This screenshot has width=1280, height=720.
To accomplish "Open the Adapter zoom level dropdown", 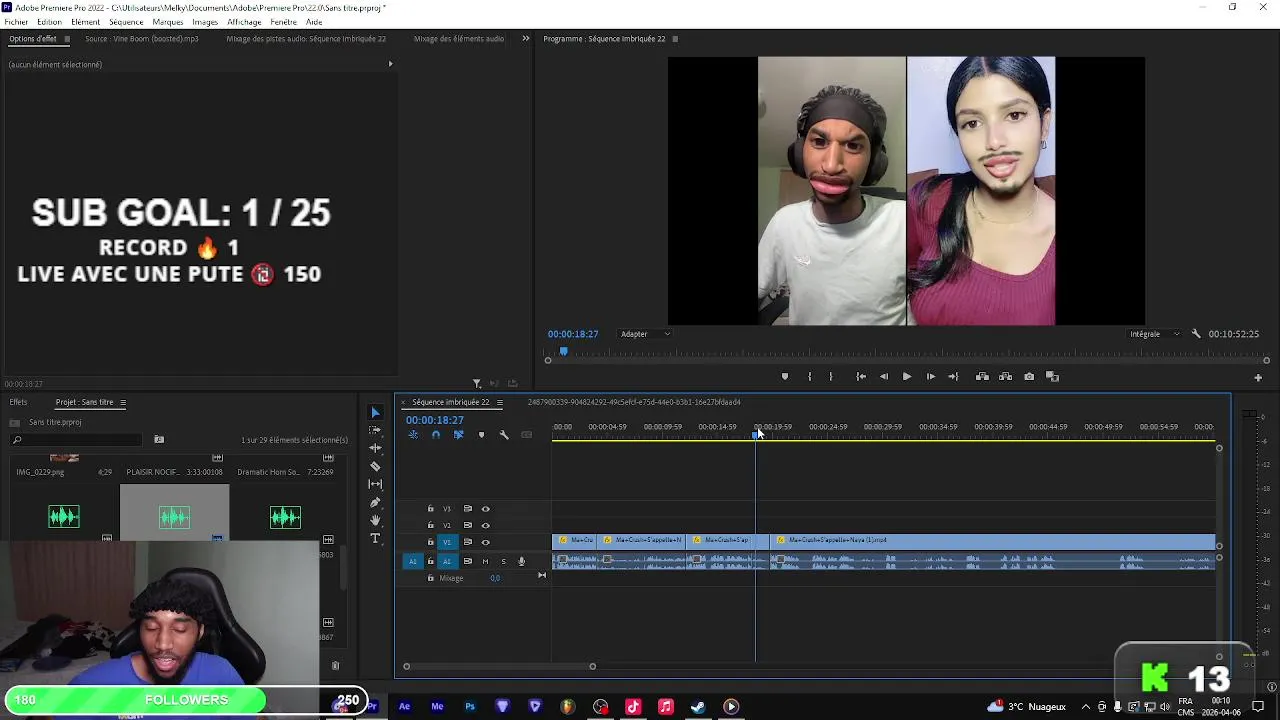I will [645, 334].
